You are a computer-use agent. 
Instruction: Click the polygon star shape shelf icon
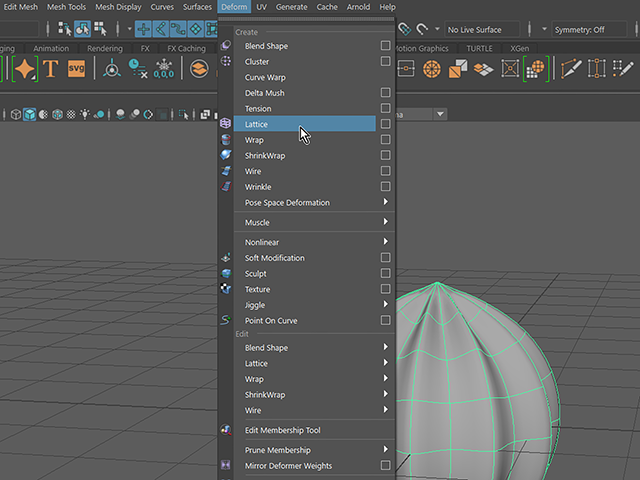pyautogui.click(x=25, y=69)
